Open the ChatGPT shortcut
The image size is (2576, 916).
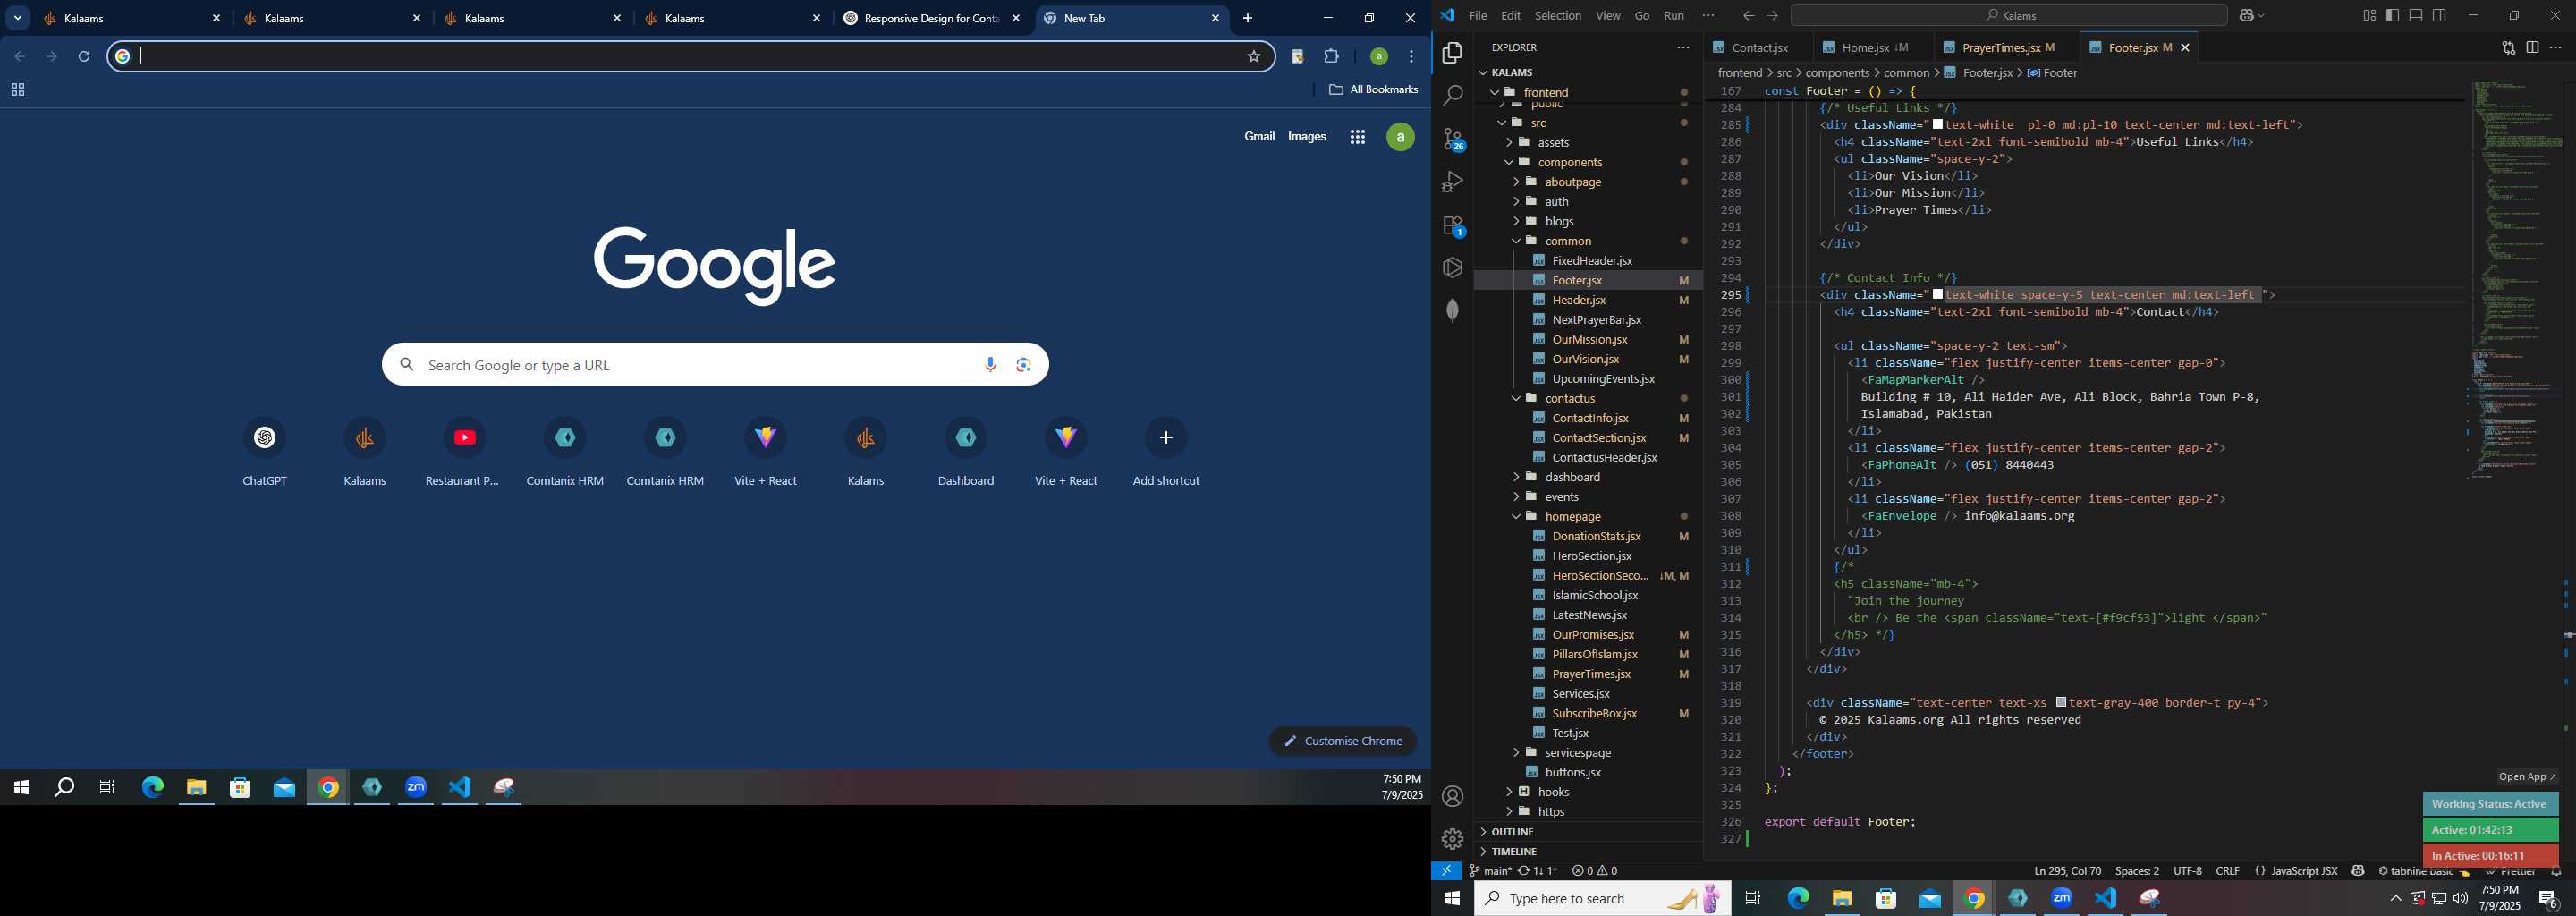click(x=265, y=452)
